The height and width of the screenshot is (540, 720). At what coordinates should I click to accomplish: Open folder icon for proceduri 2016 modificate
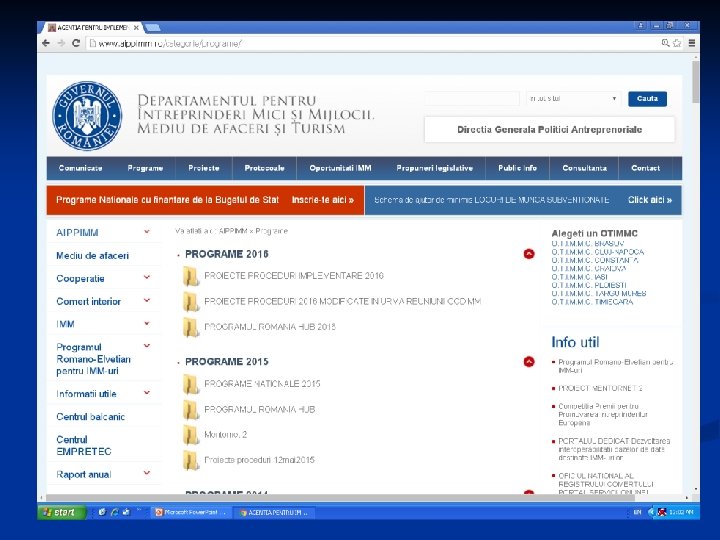click(x=191, y=302)
